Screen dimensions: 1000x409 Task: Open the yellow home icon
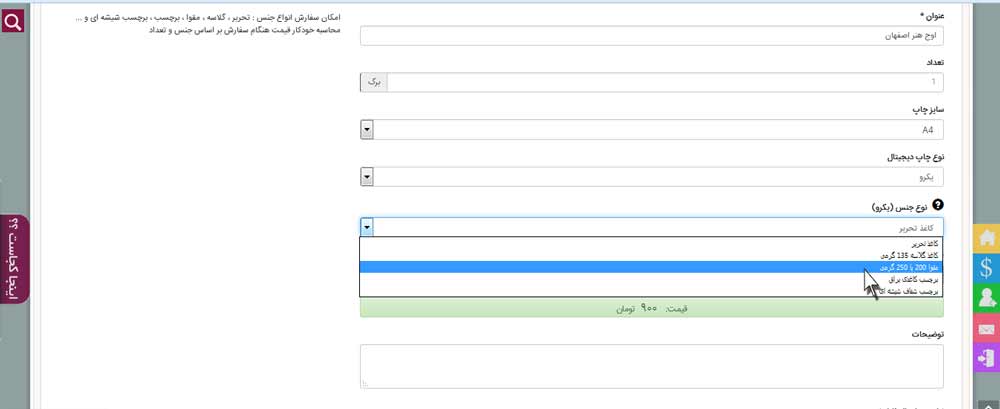point(986,237)
